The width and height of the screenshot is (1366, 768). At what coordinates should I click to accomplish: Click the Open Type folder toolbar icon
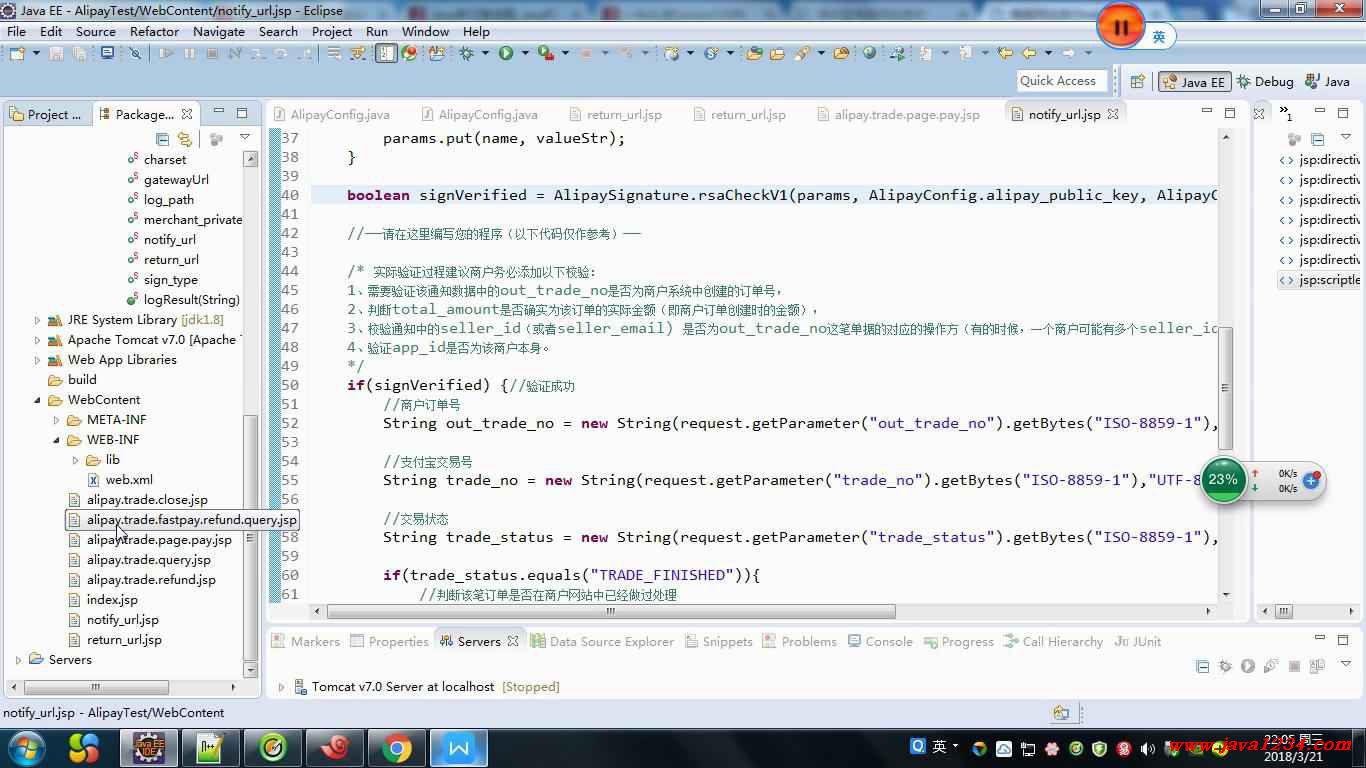[x=754, y=53]
